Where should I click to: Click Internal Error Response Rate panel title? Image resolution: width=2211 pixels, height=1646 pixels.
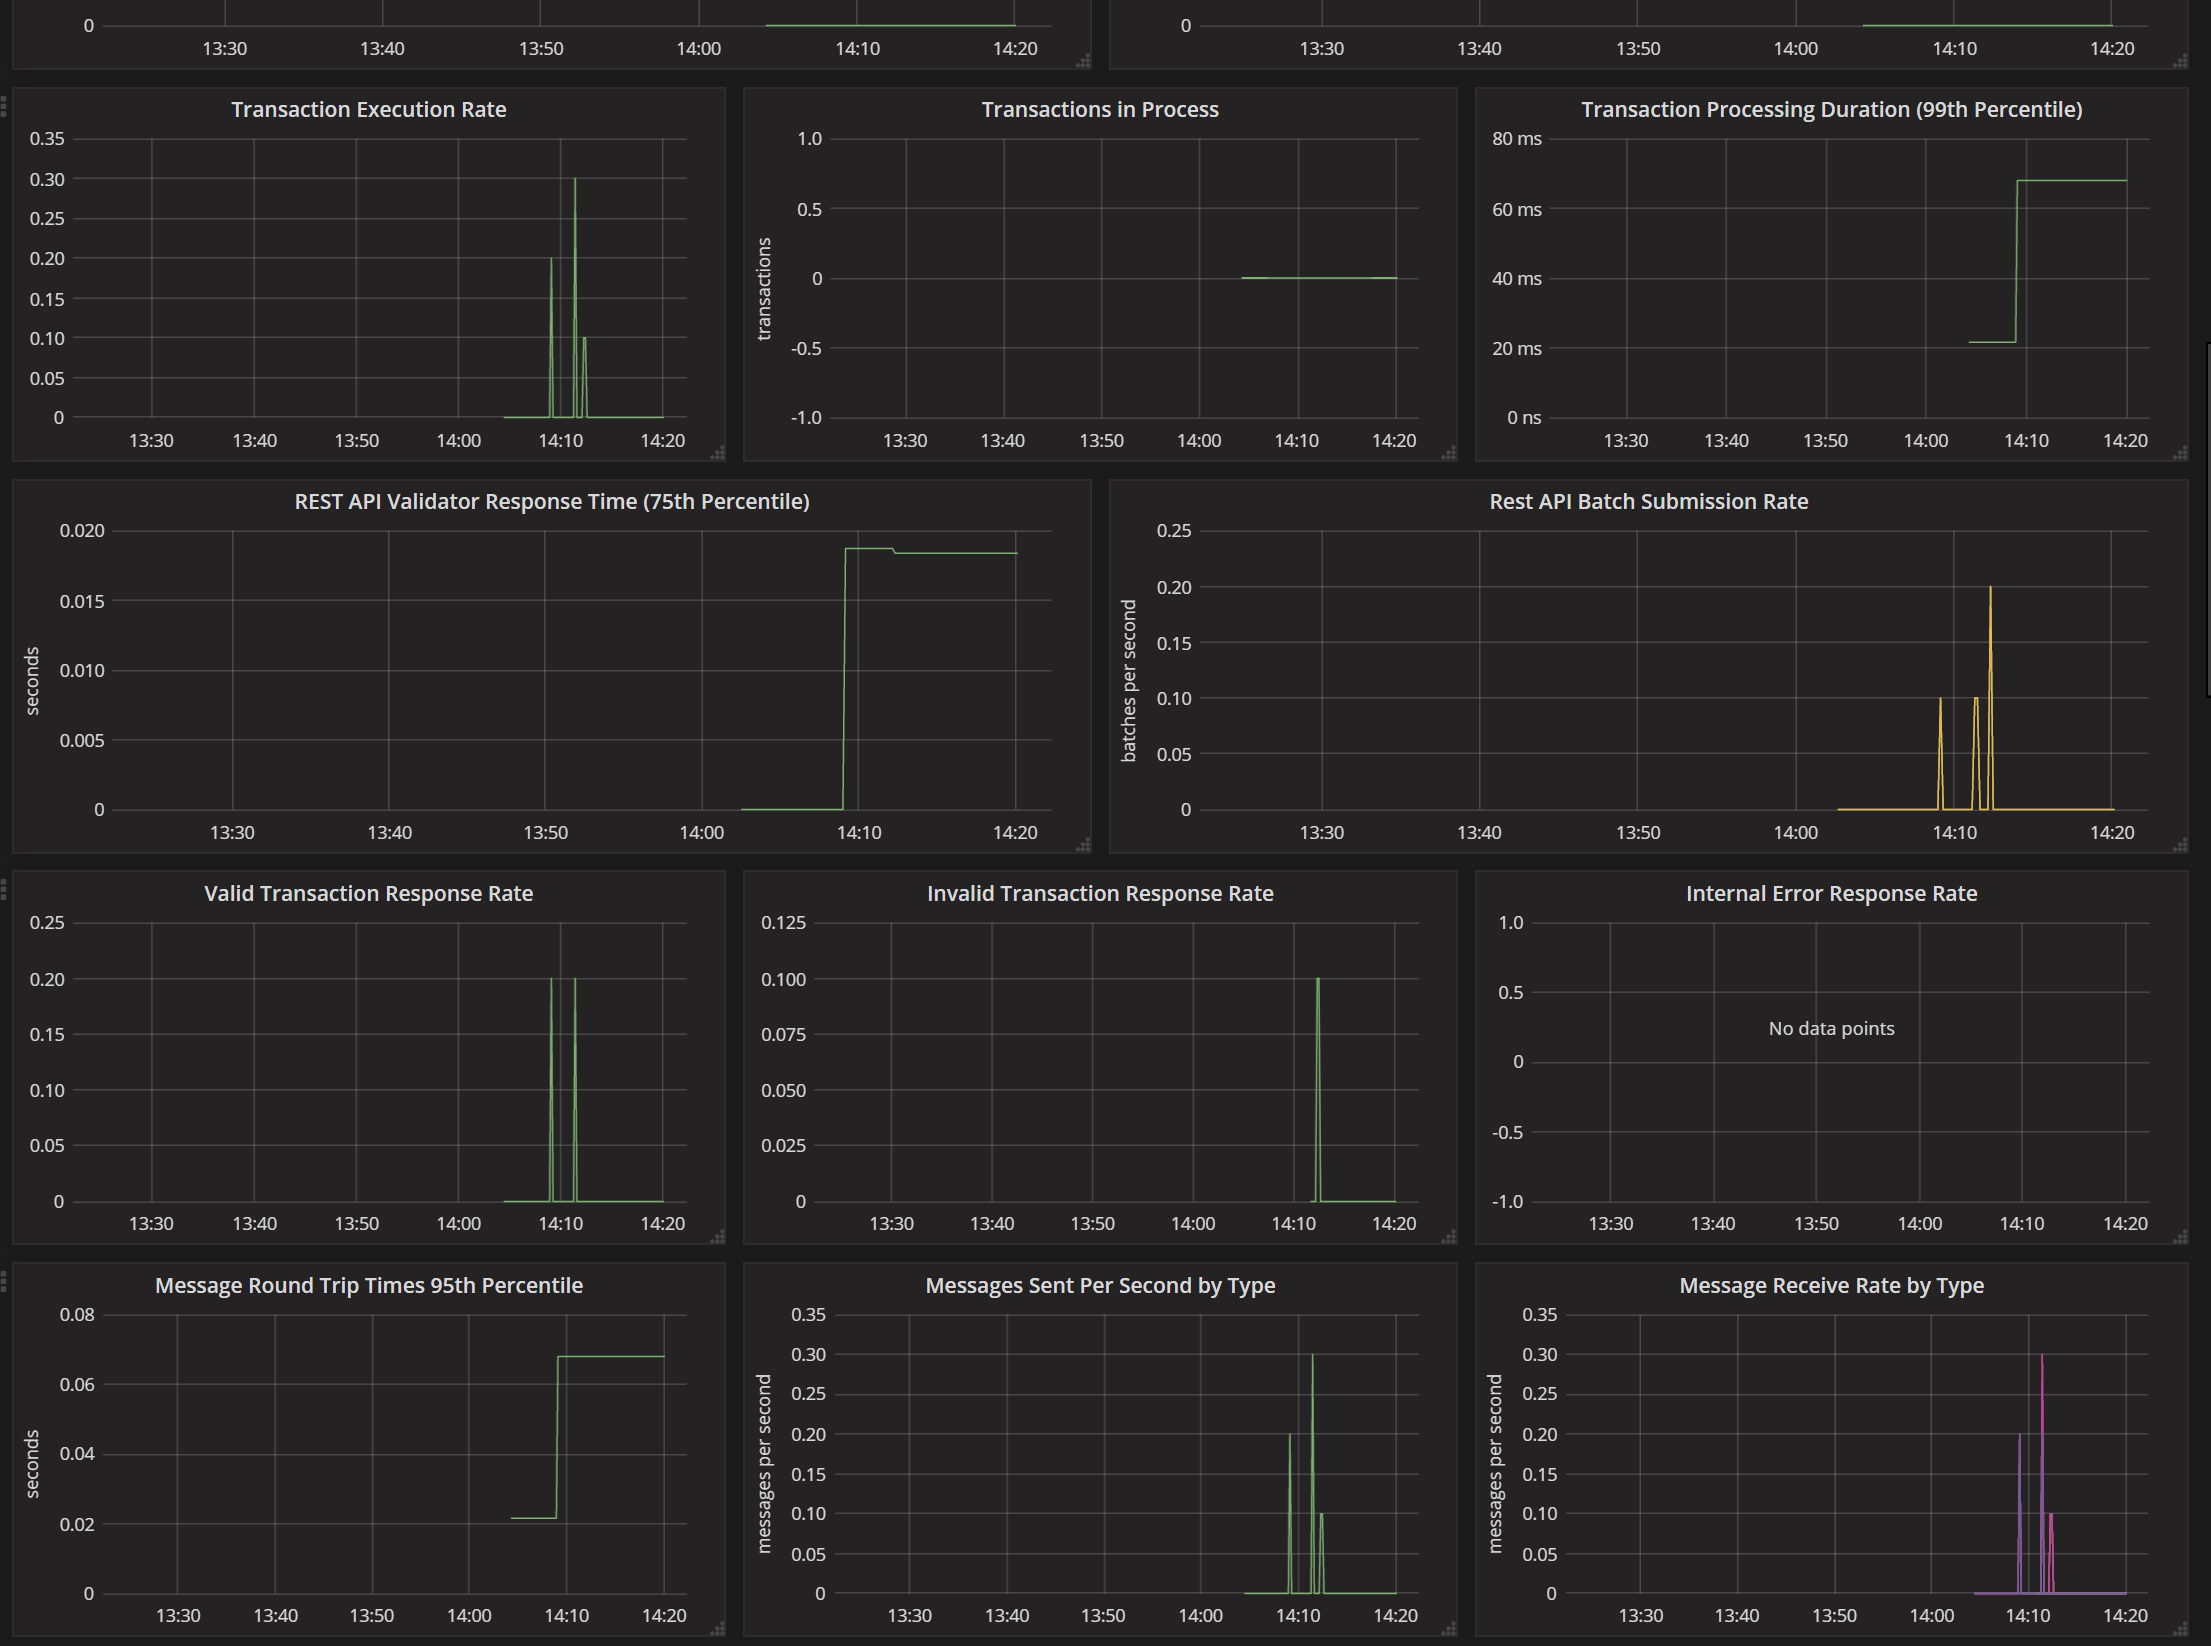tap(1831, 893)
